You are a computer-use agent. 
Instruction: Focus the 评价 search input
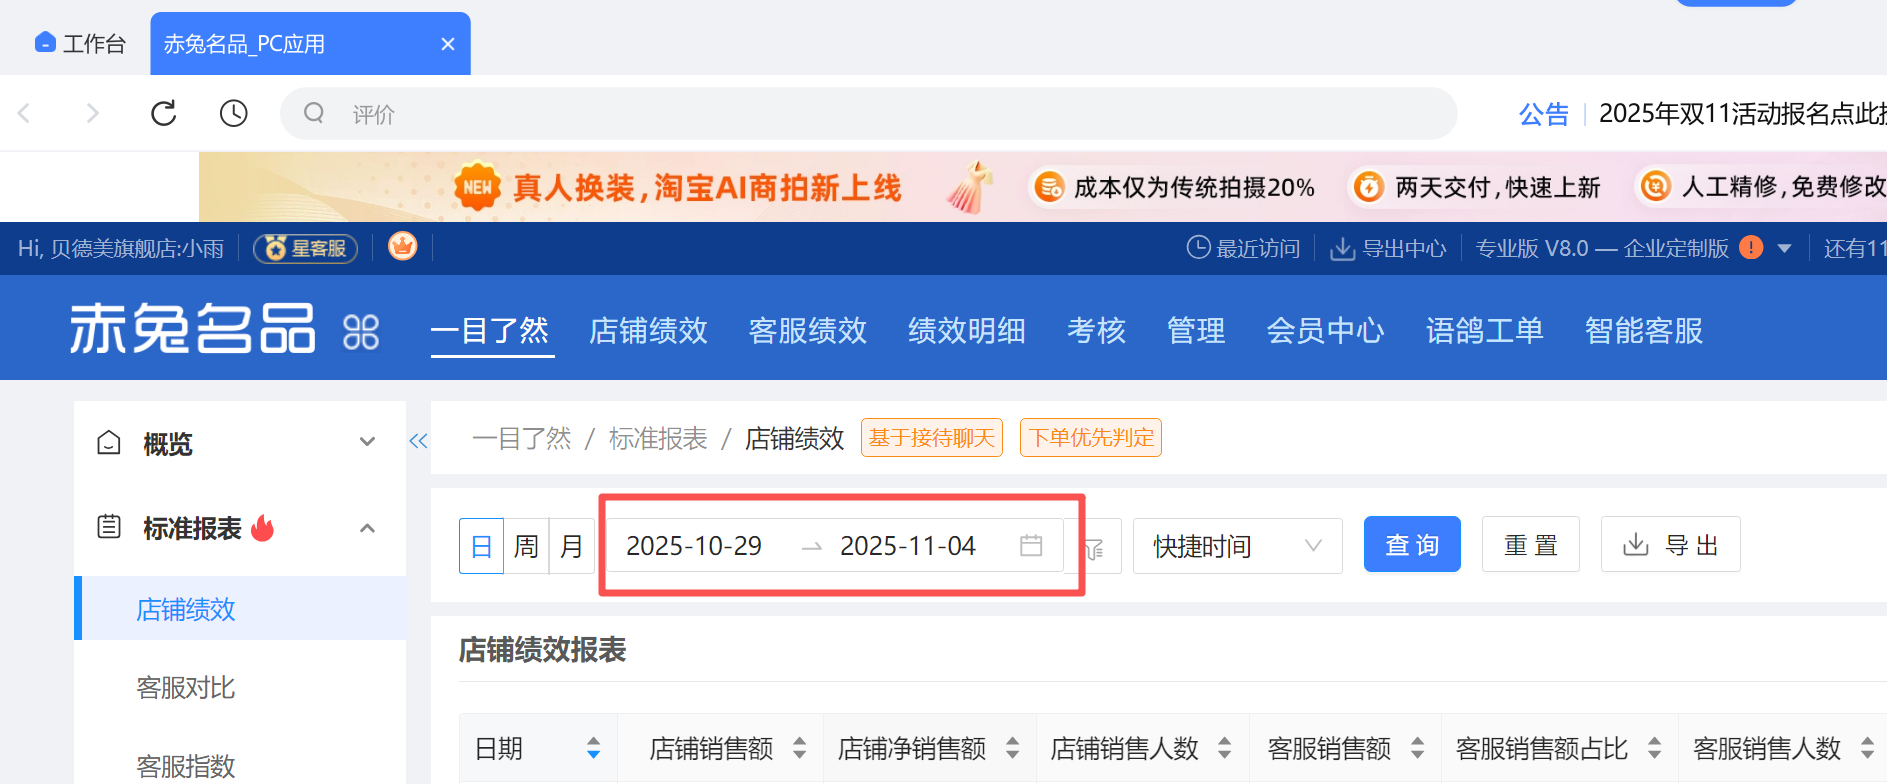(868, 113)
